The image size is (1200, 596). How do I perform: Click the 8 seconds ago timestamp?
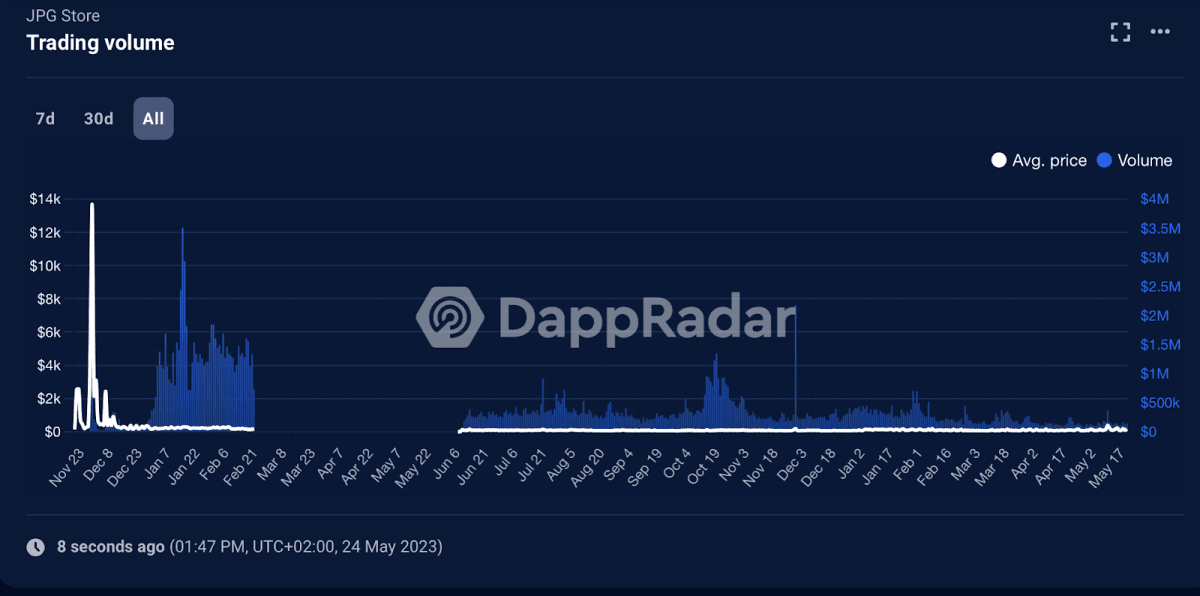[x=110, y=547]
